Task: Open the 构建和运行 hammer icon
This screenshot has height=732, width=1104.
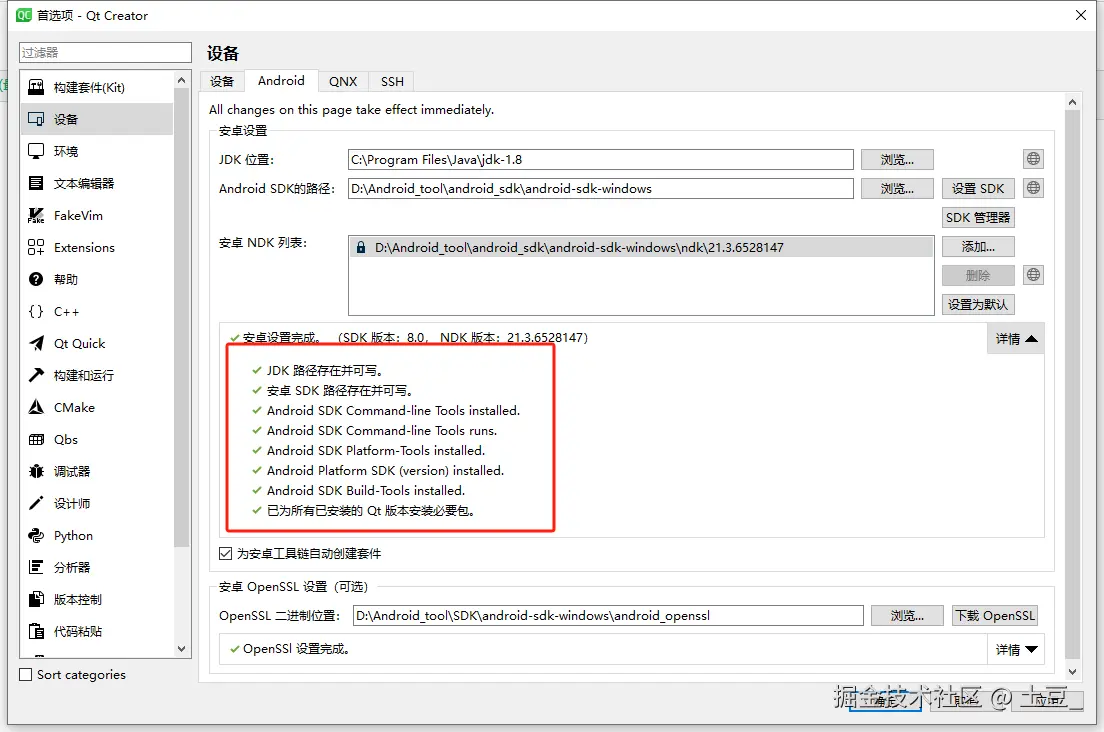Action: (36, 375)
